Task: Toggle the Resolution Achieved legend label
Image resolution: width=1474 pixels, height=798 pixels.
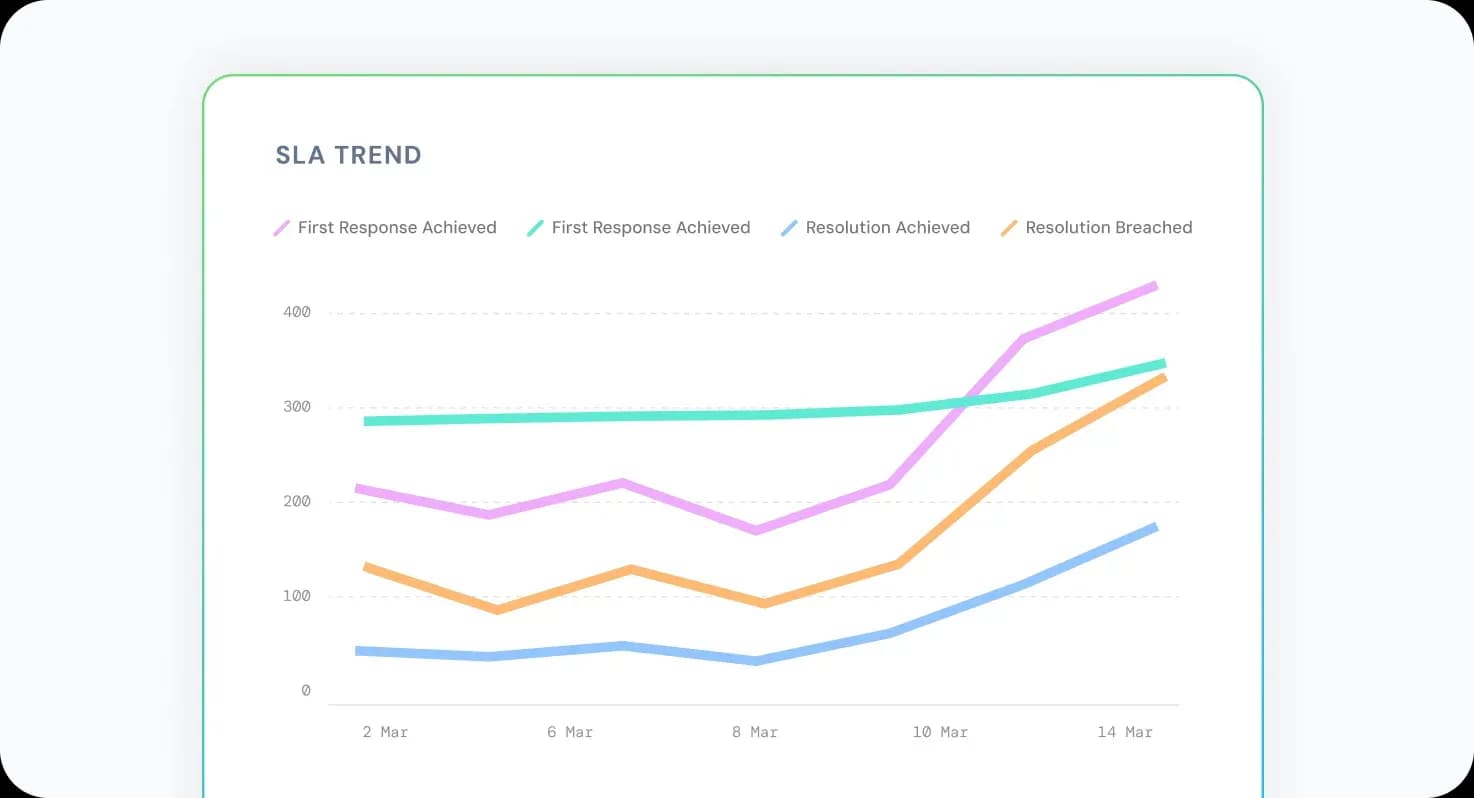Action: click(x=888, y=228)
